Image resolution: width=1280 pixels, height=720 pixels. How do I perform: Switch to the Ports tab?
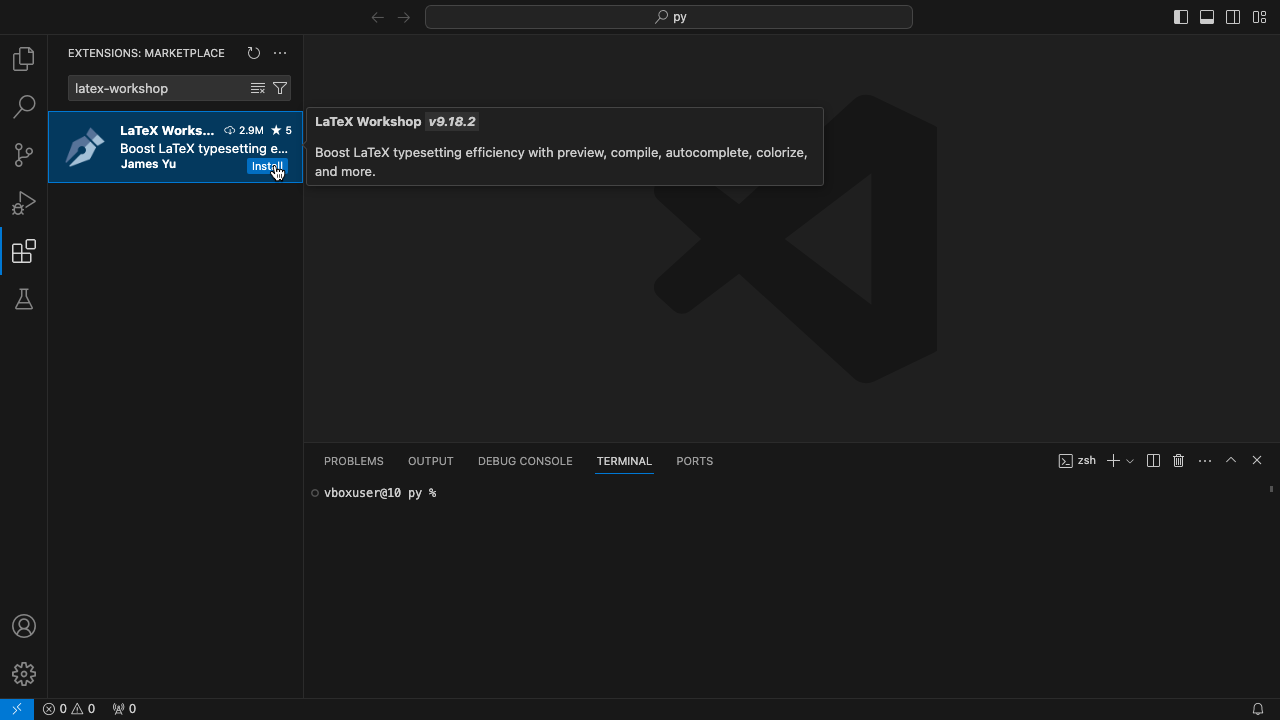pyautogui.click(x=694, y=461)
